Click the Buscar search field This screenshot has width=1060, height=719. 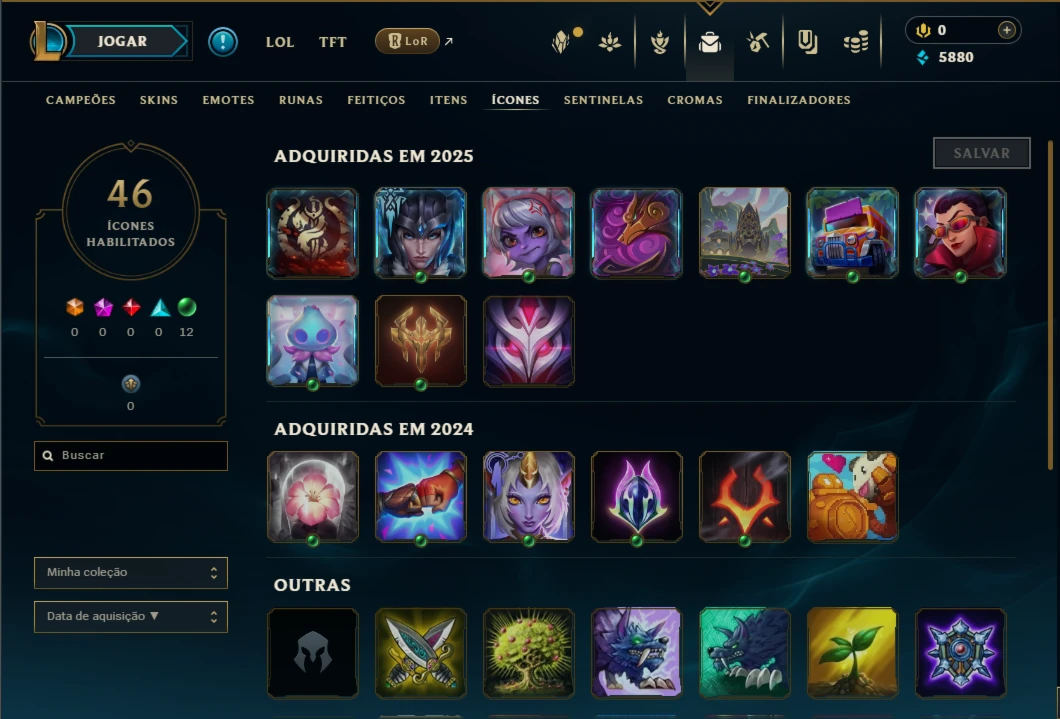pyautogui.click(x=130, y=455)
